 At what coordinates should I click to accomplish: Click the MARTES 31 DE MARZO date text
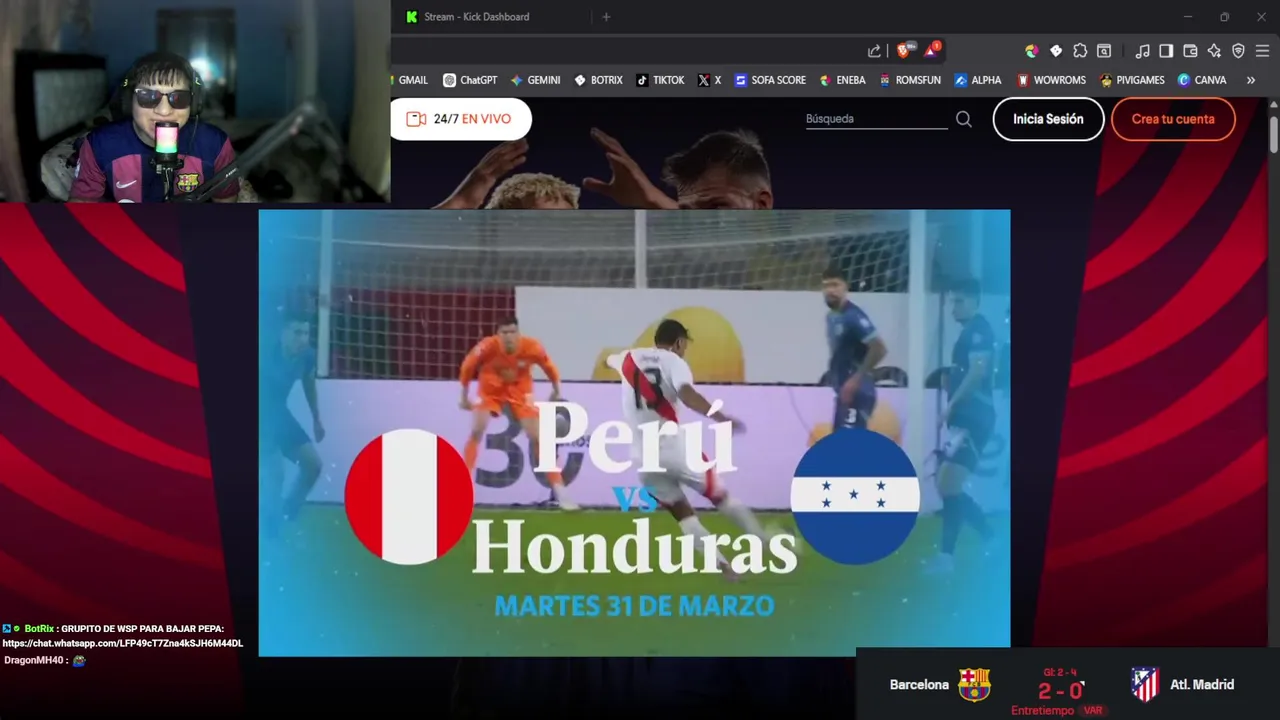(x=634, y=606)
